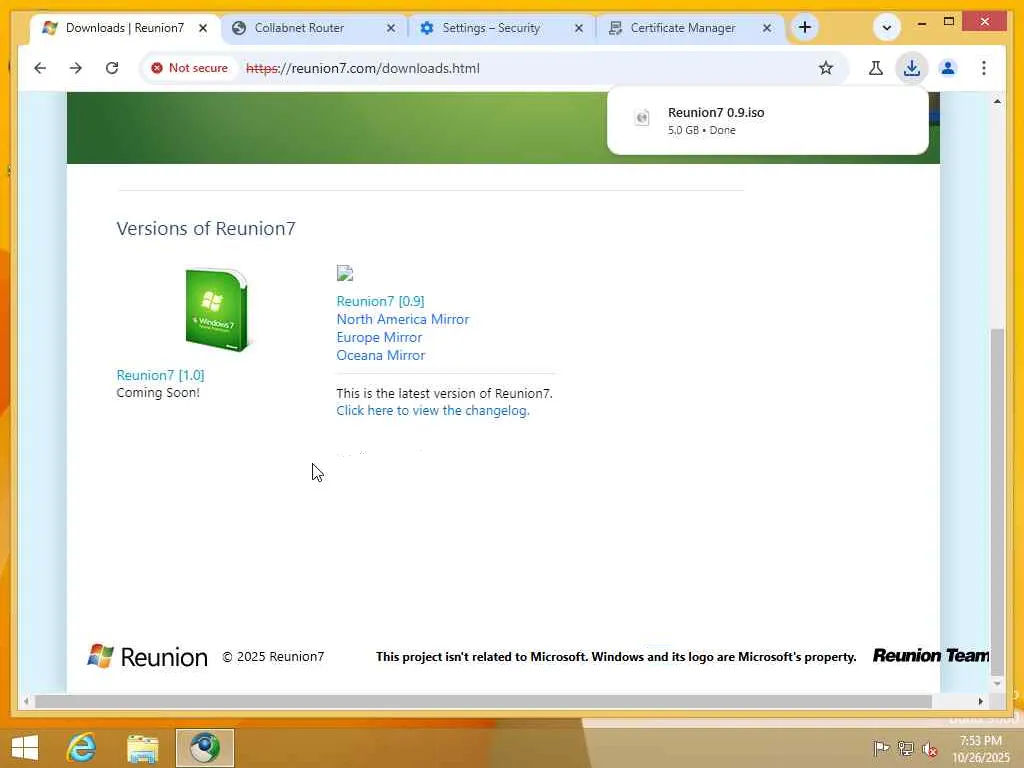Click the scroll down arrow

tap(997, 684)
